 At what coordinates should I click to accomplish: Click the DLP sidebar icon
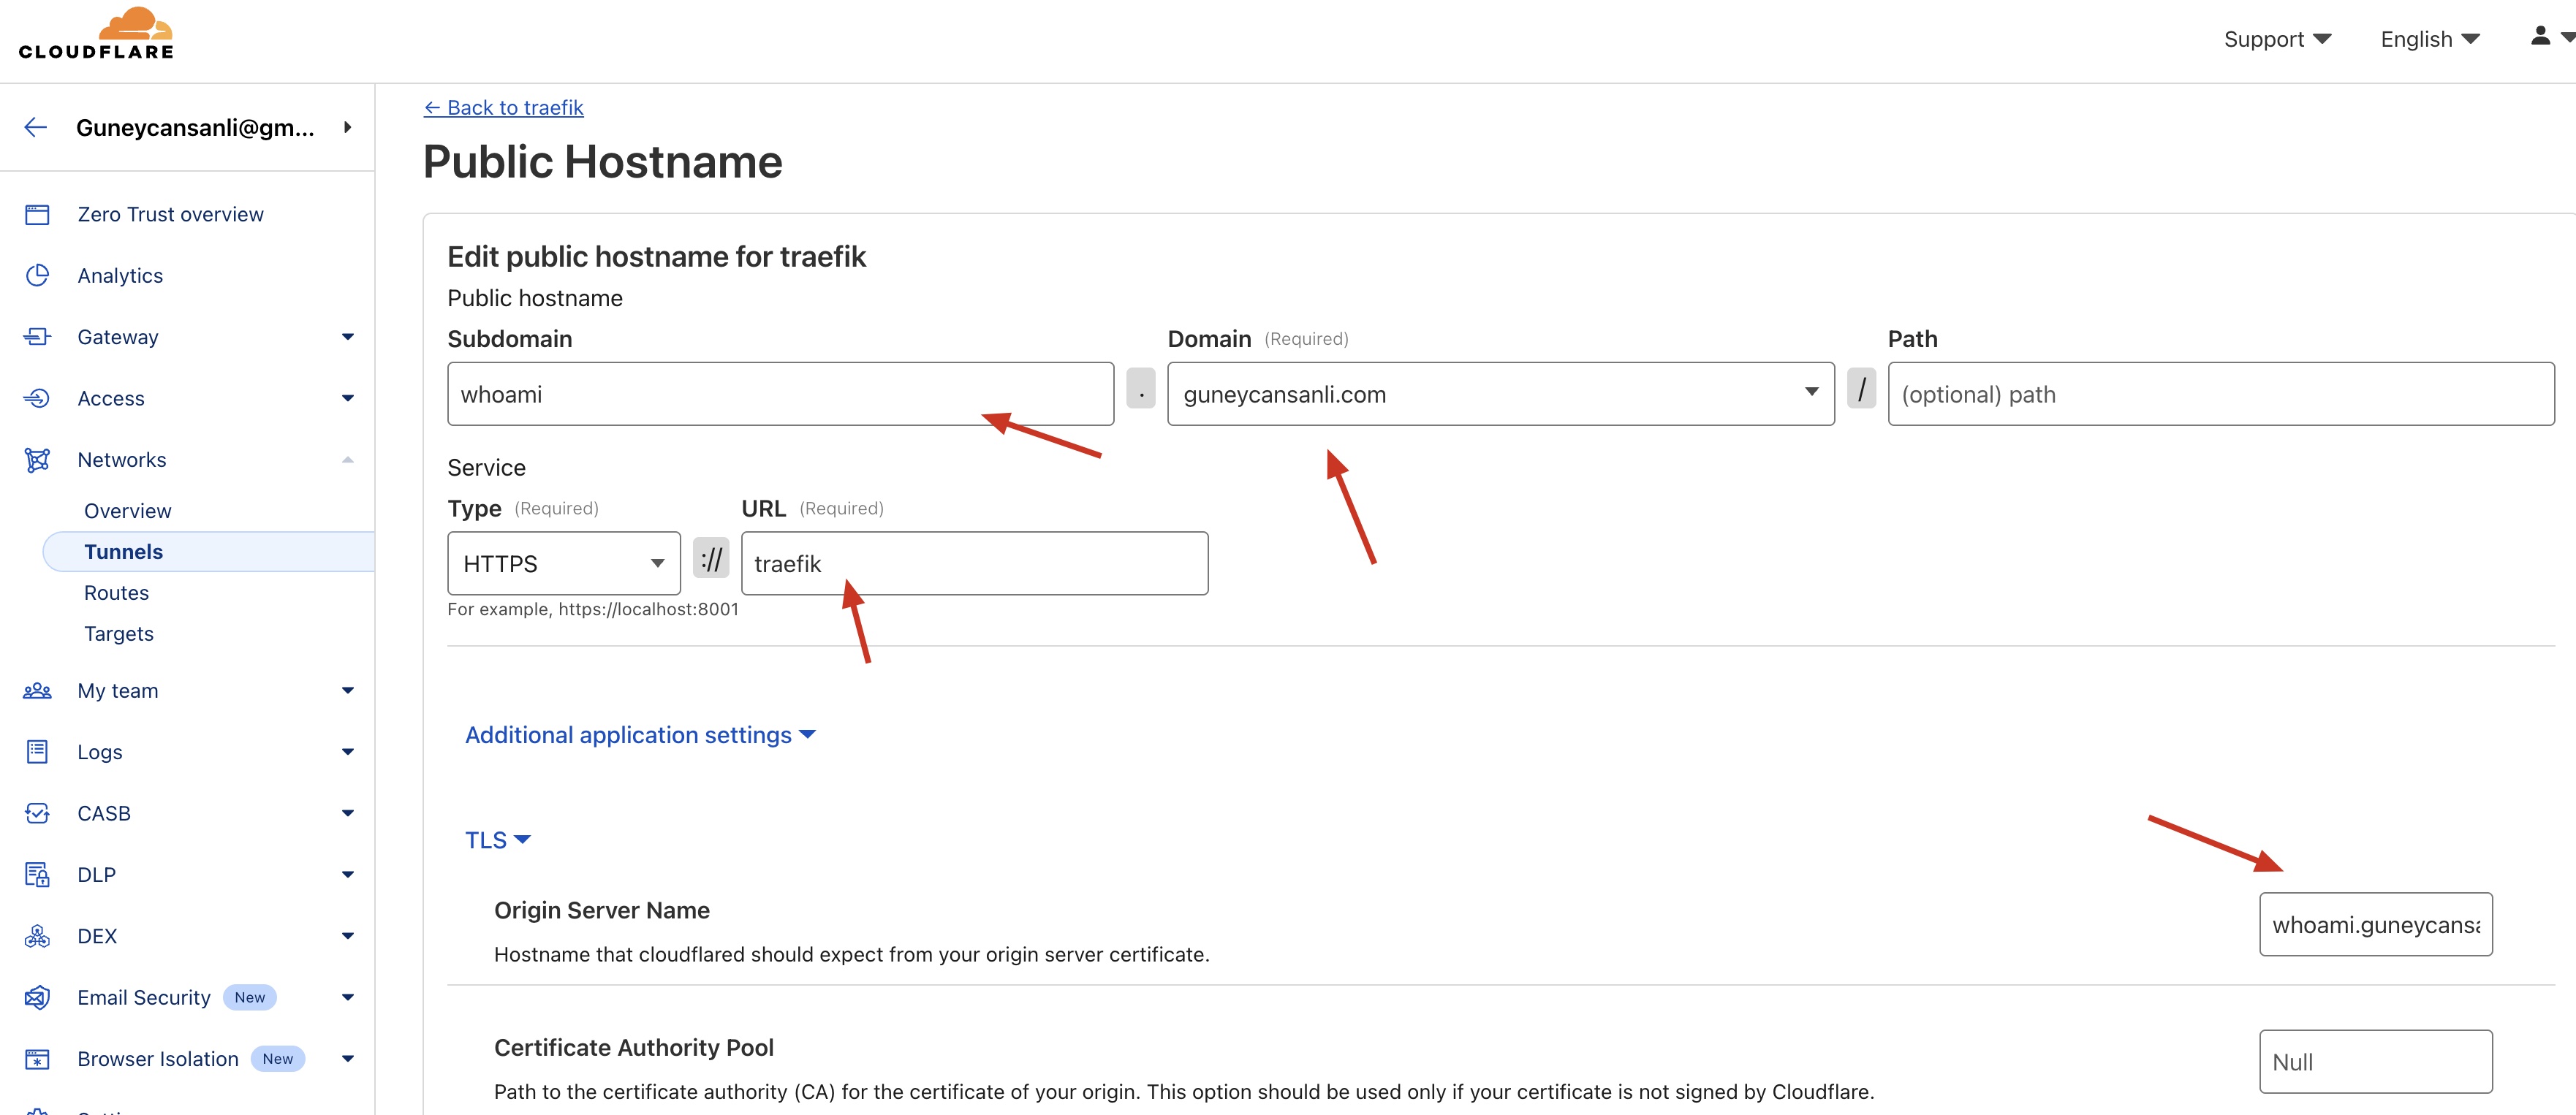tap(37, 875)
